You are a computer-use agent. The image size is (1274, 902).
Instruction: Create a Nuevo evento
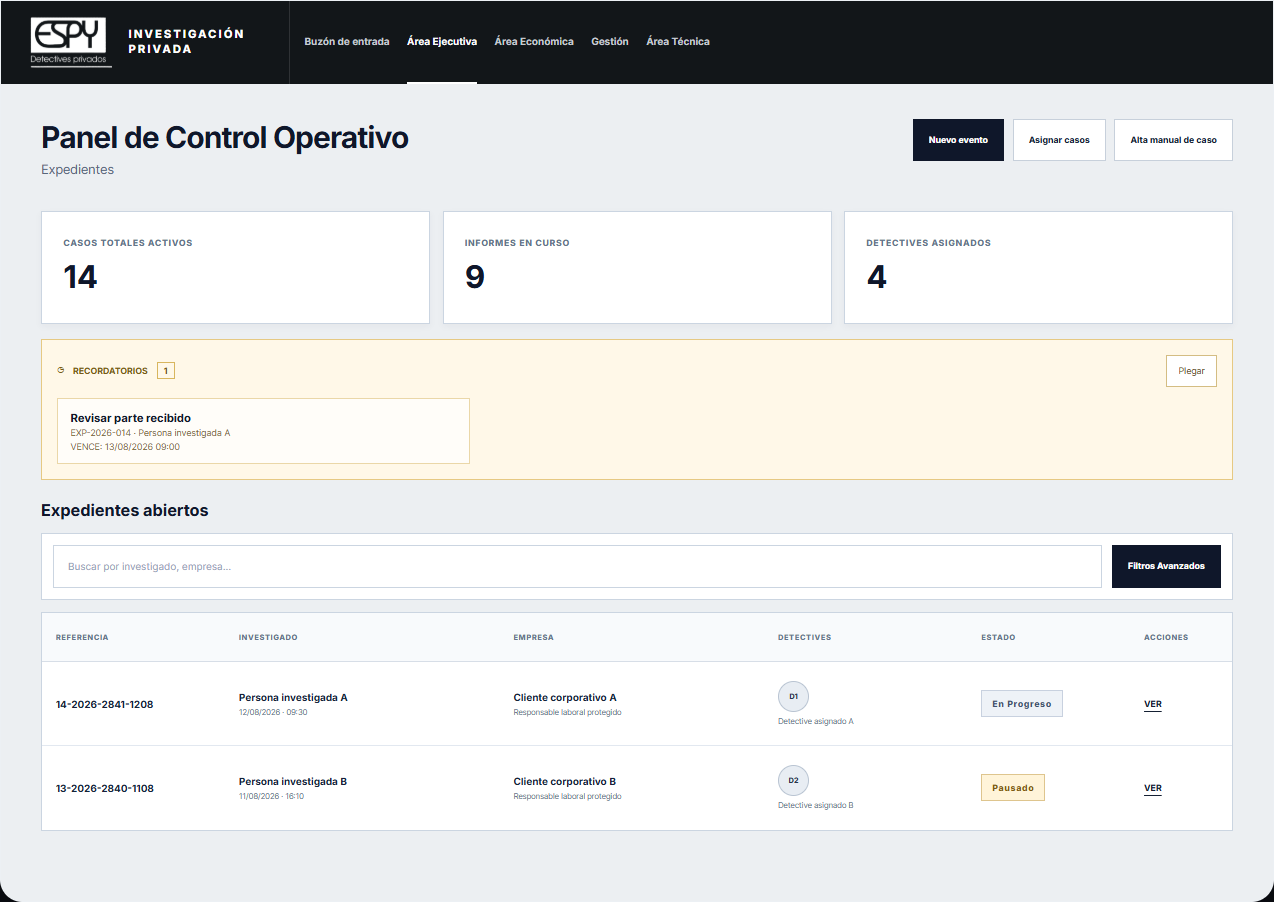[958, 140]
